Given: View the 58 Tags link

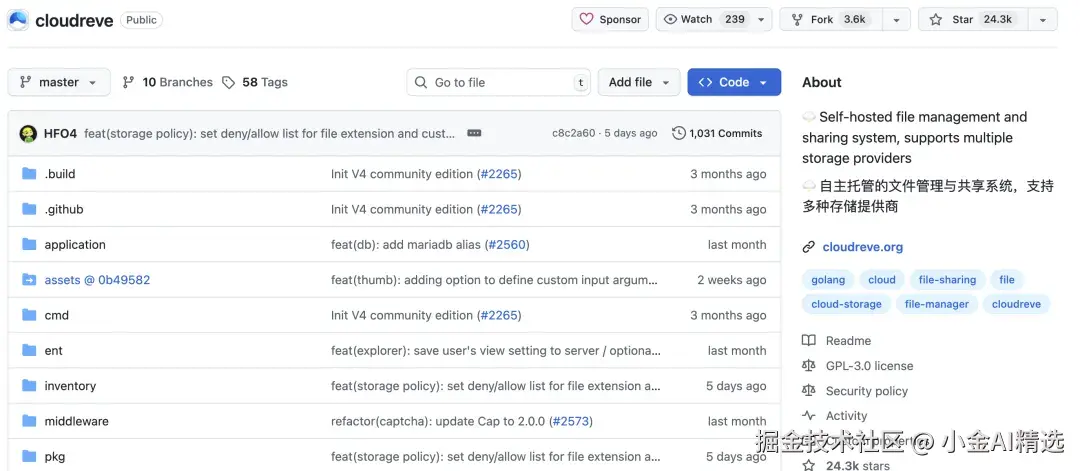Looking at the screenshot, I should [x=255, y=82].
